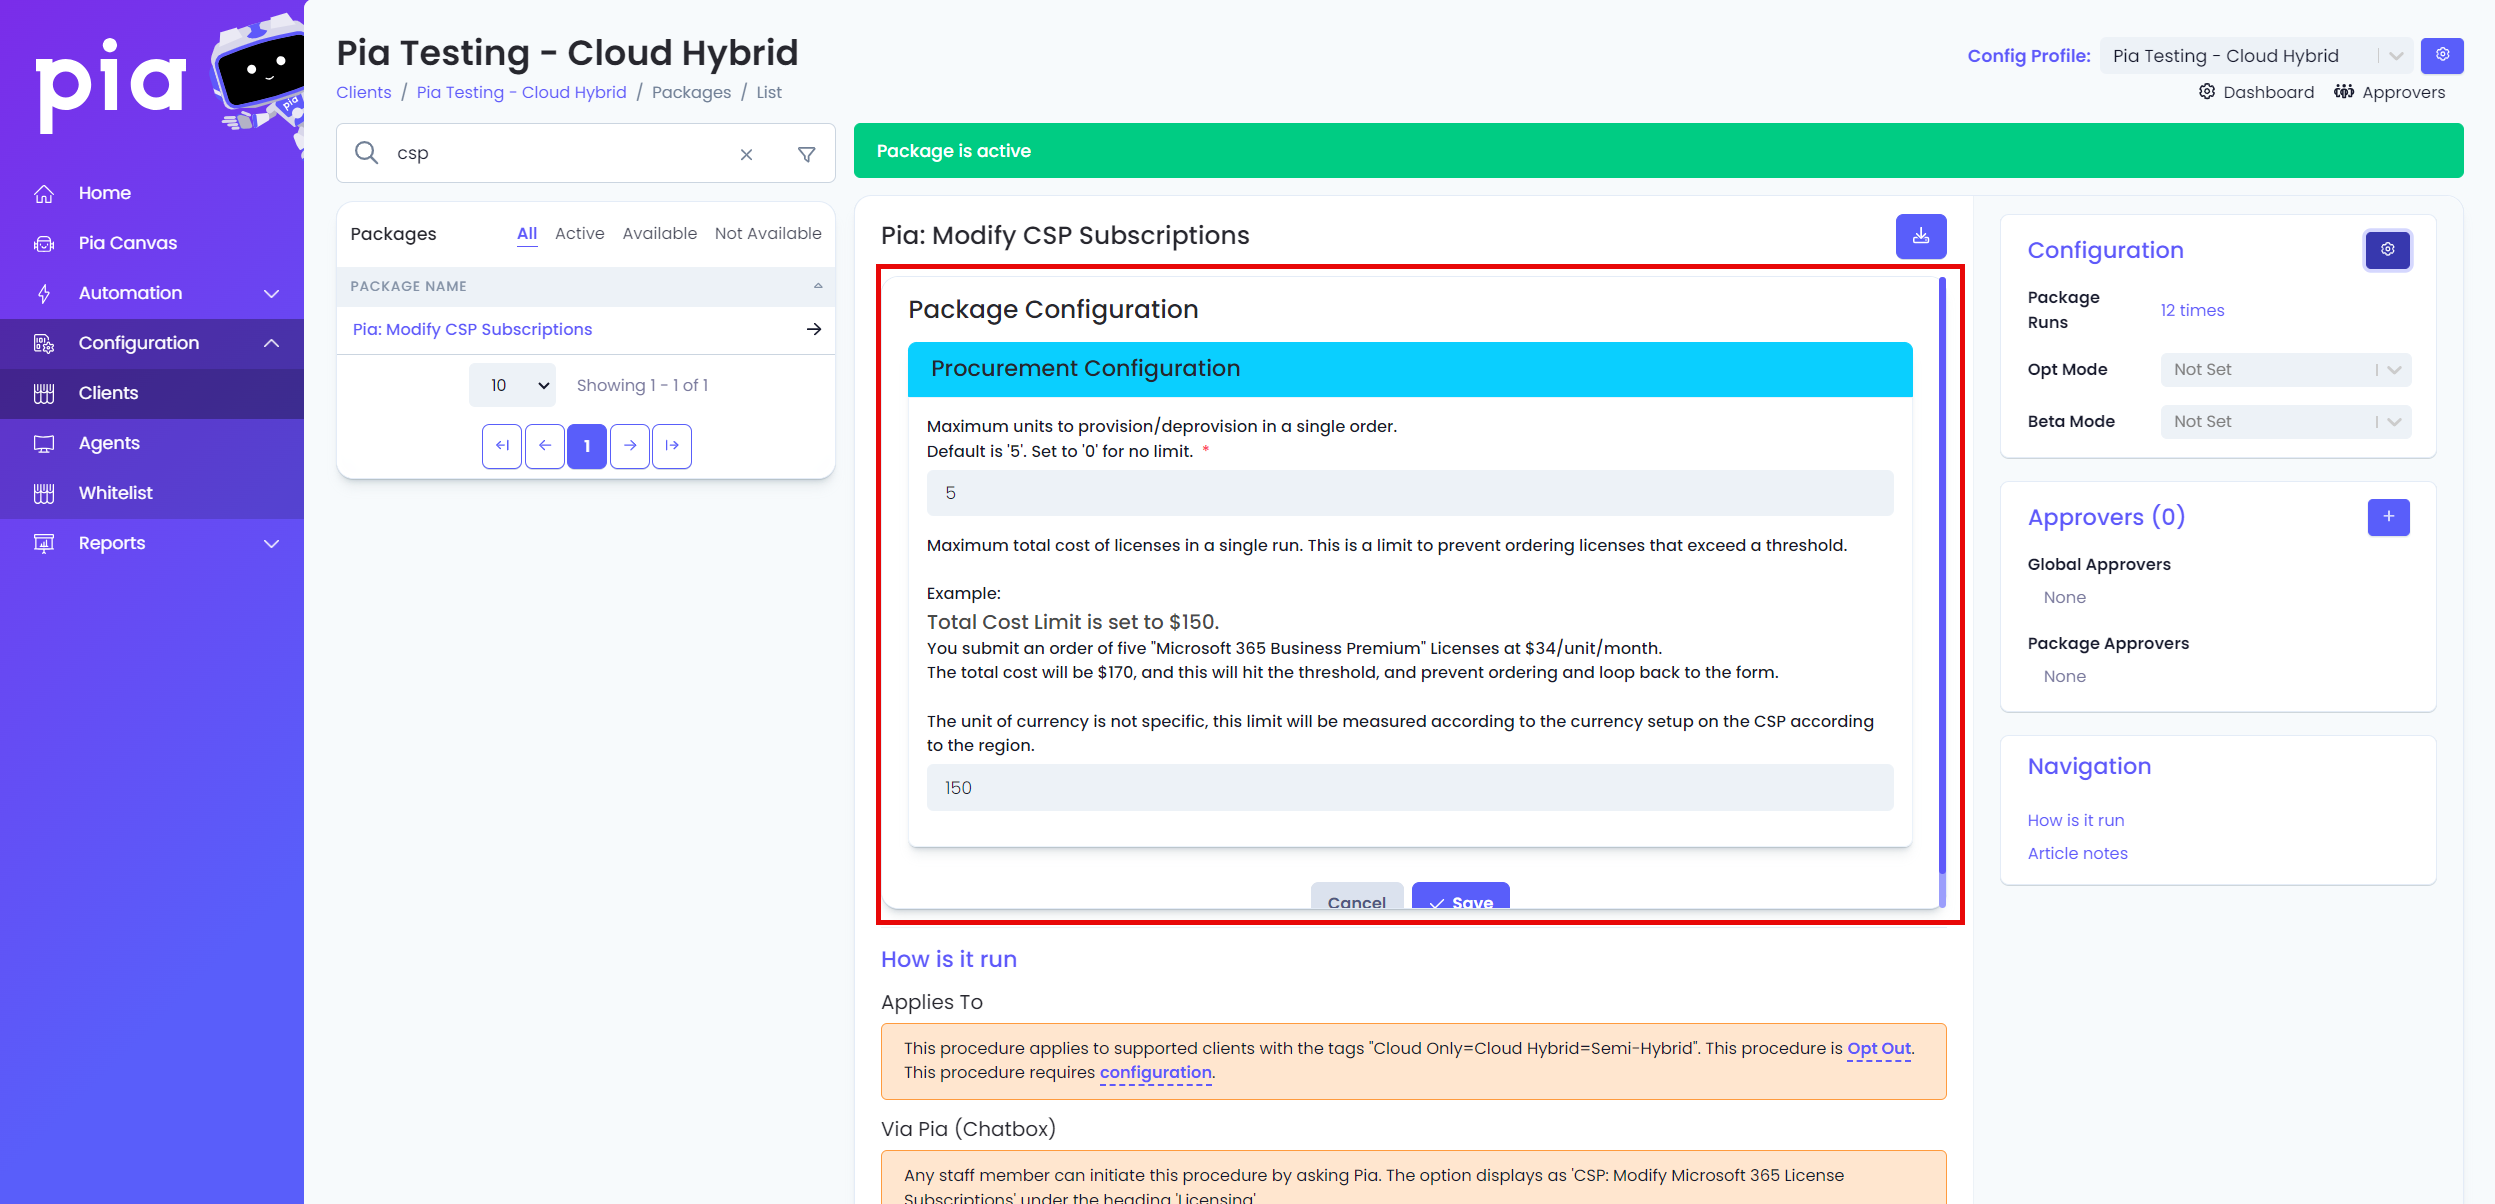Image resolution: width=2495 pixels, height=1204 pixels.
Task: Click the Clients sidebar icon
Action: point(44,393)
